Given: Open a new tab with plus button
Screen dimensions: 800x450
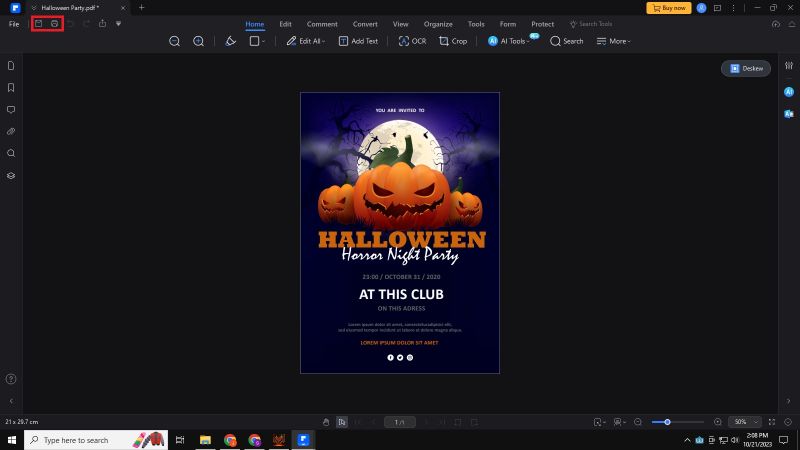Looking at the screenshot, I should pyautogui.click(x=141, y=8).
